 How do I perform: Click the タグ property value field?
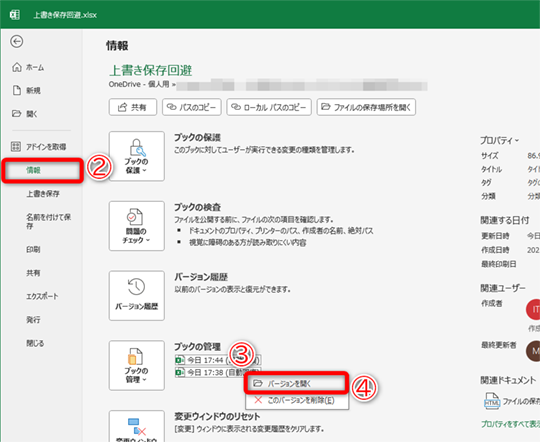(533, 183)
